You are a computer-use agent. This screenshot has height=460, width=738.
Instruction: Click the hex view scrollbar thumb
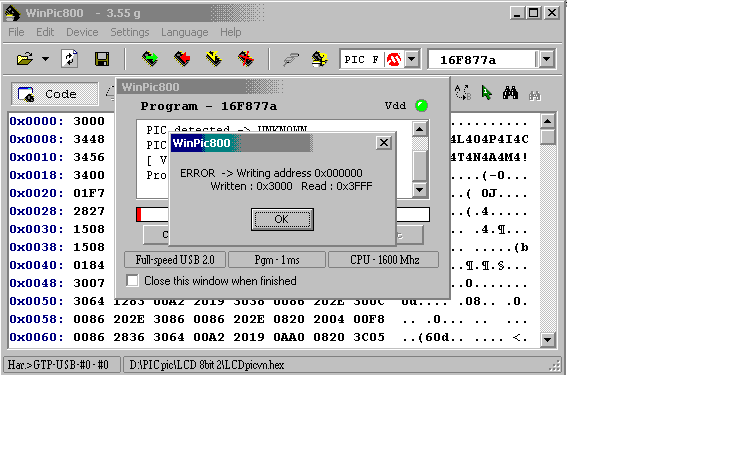[547, 137]
